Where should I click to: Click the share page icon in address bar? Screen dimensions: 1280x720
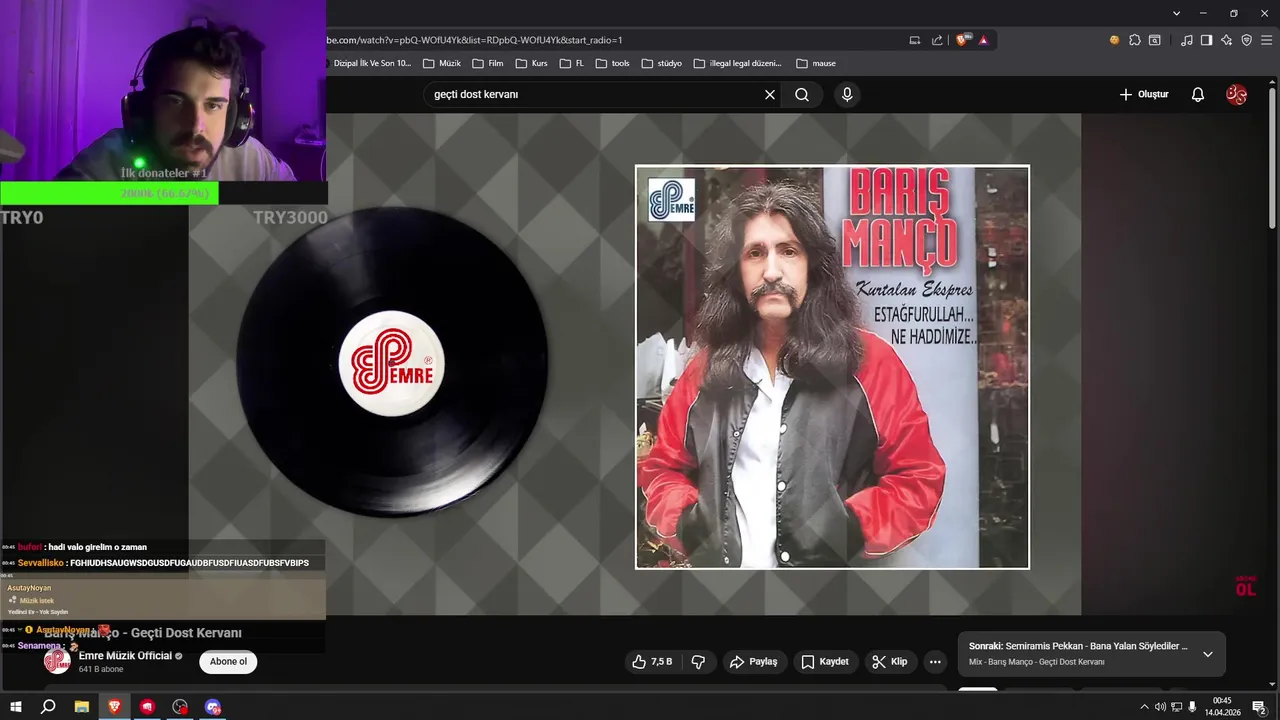pos(937,40)
